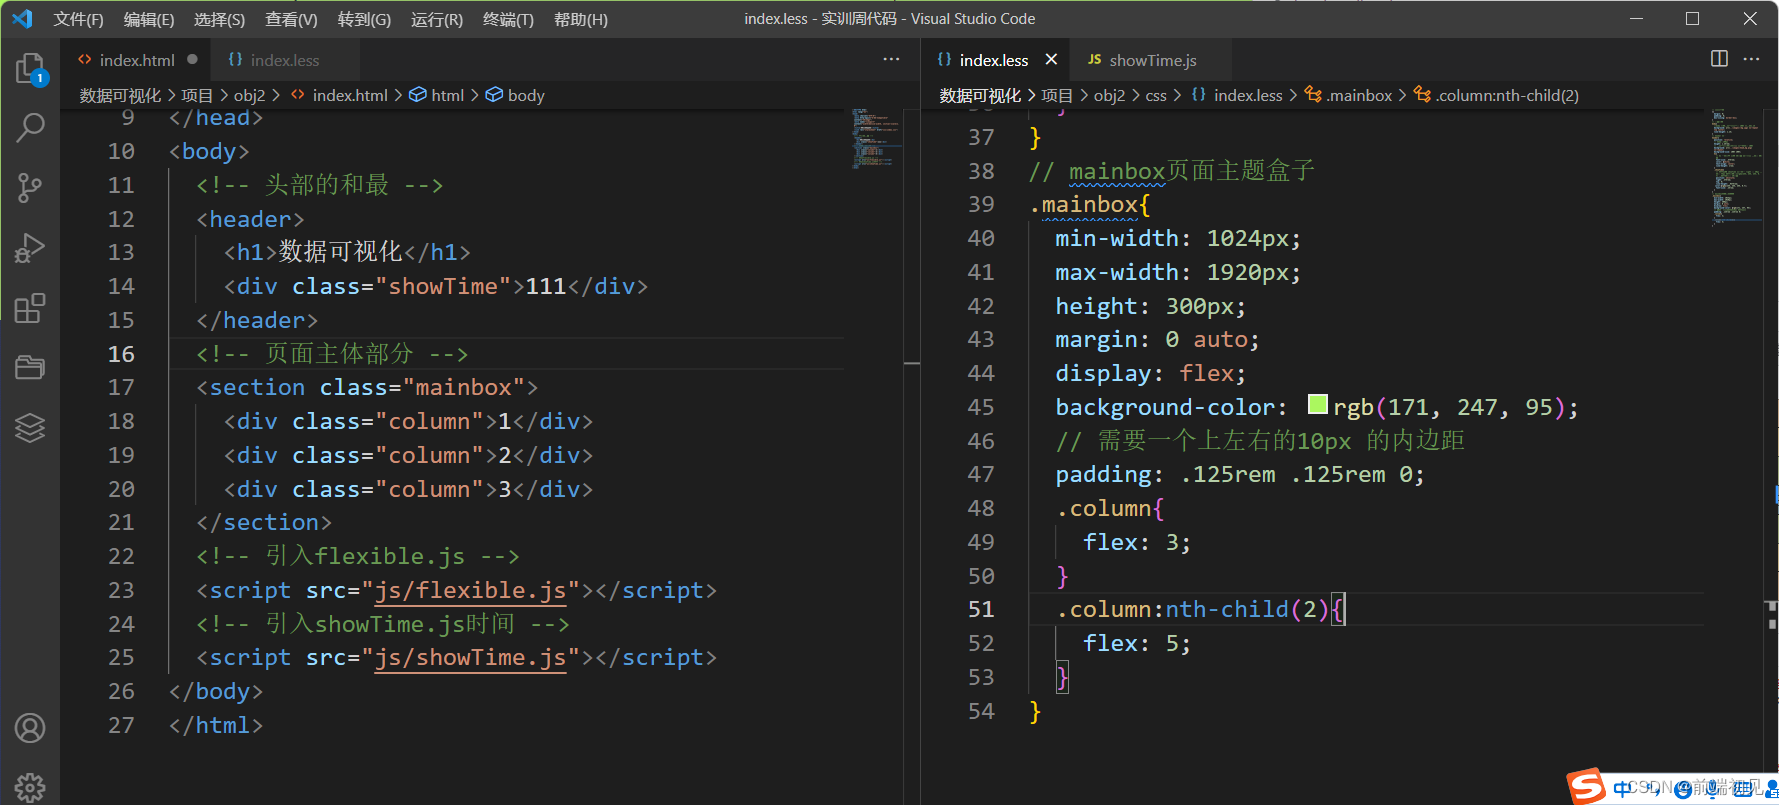The width and height of the screenshot is (1779, 805).
Task: Open the js/flexible.js link on line 23
Action: pyautogui.click(x=470, y=590)
